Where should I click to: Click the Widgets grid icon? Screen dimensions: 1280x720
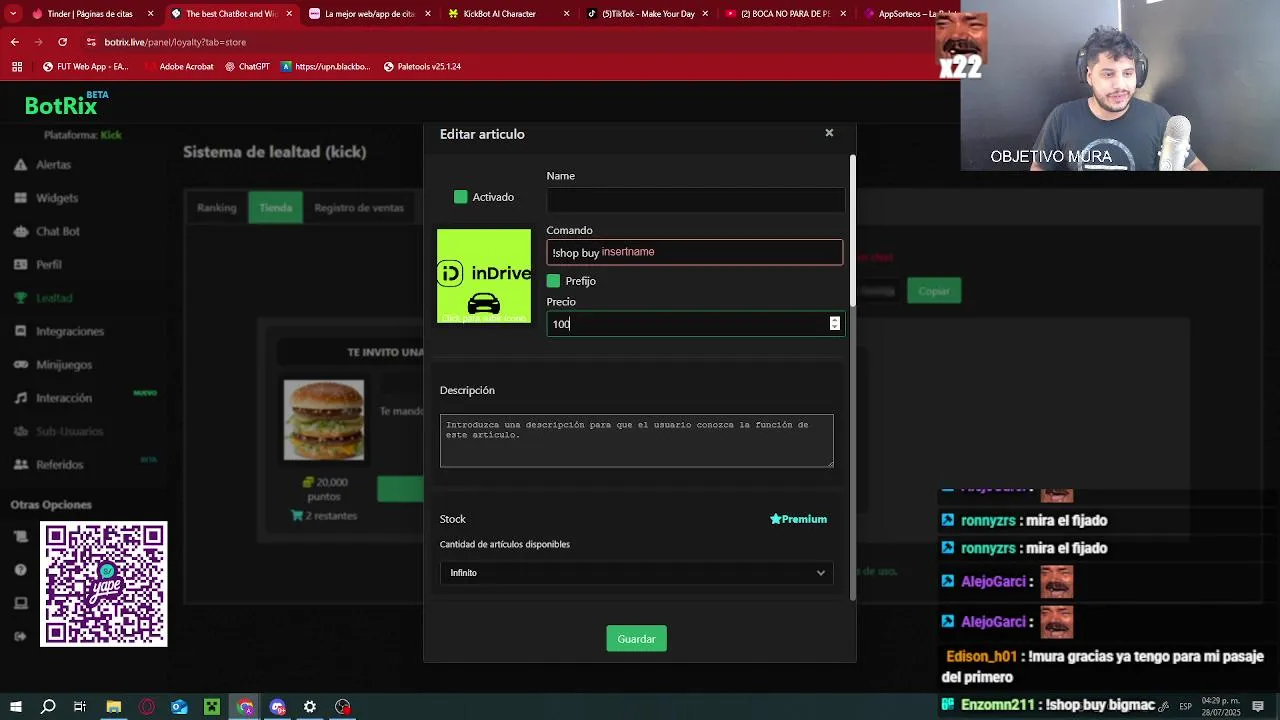[x=20, y=198]
